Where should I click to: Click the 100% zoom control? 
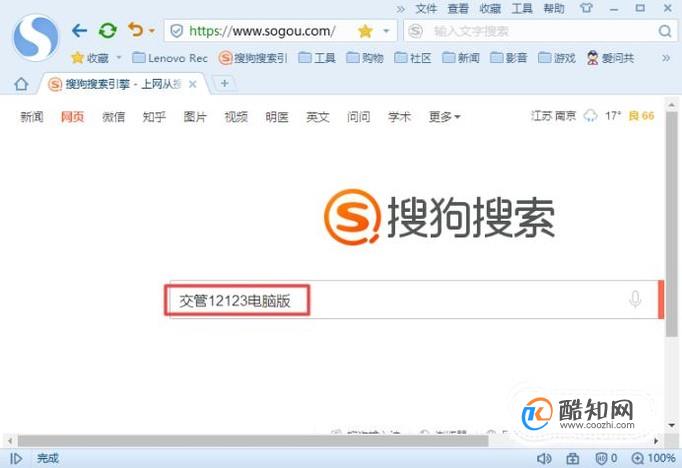click(x=654, y=458)
